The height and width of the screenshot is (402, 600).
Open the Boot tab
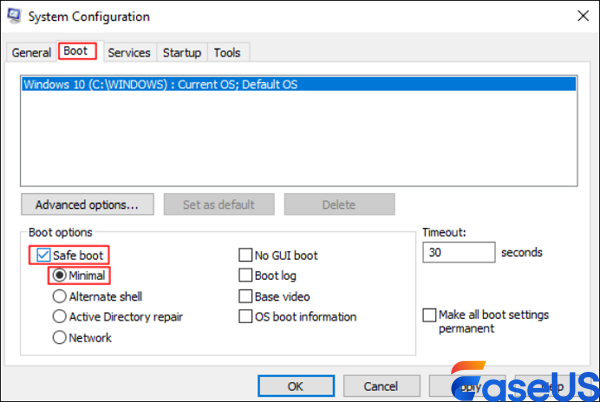(77, 52)
